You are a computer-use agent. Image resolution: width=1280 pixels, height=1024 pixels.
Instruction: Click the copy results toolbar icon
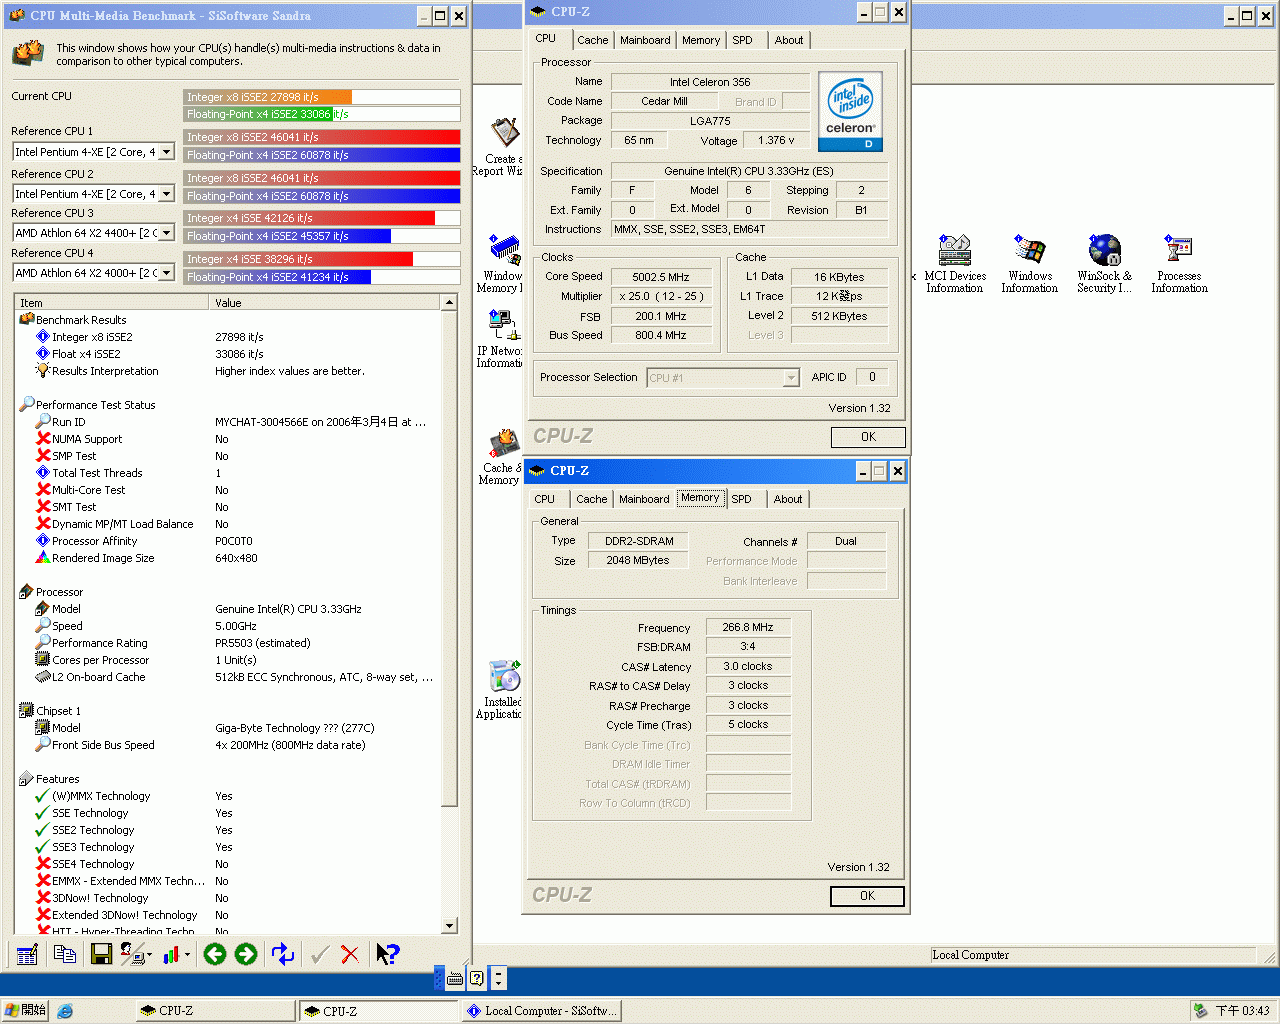coord(65,955)
